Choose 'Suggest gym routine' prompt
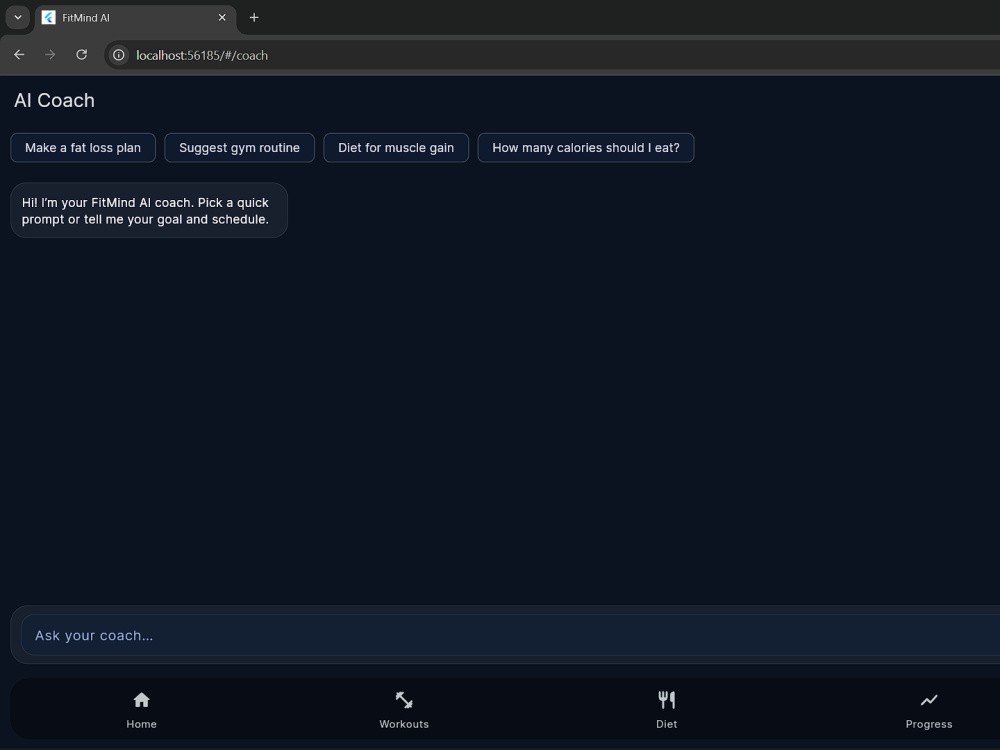This screenshot has height=750, width=1000. point(239,148)
